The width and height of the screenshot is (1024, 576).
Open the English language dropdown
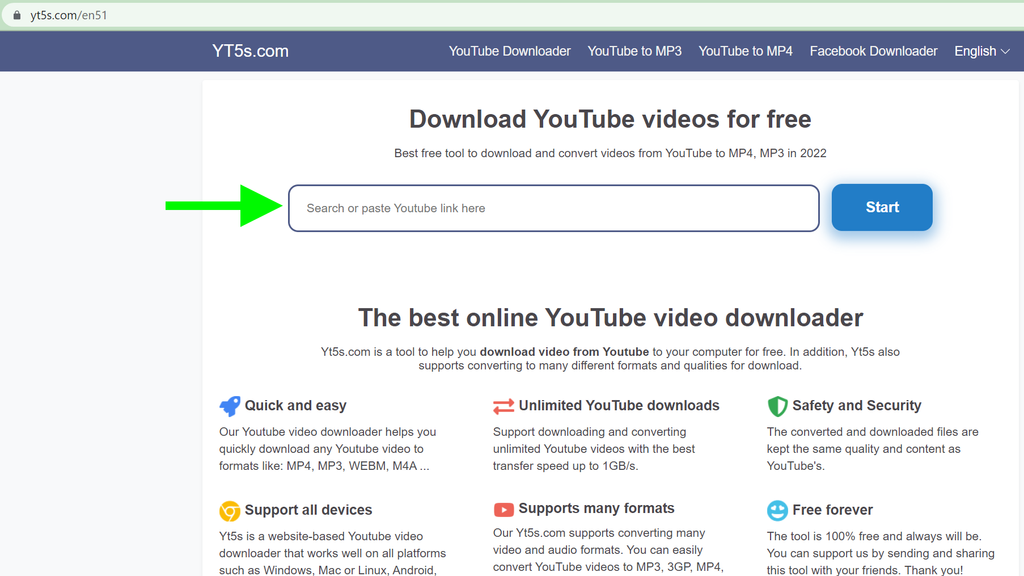(981, 51)
